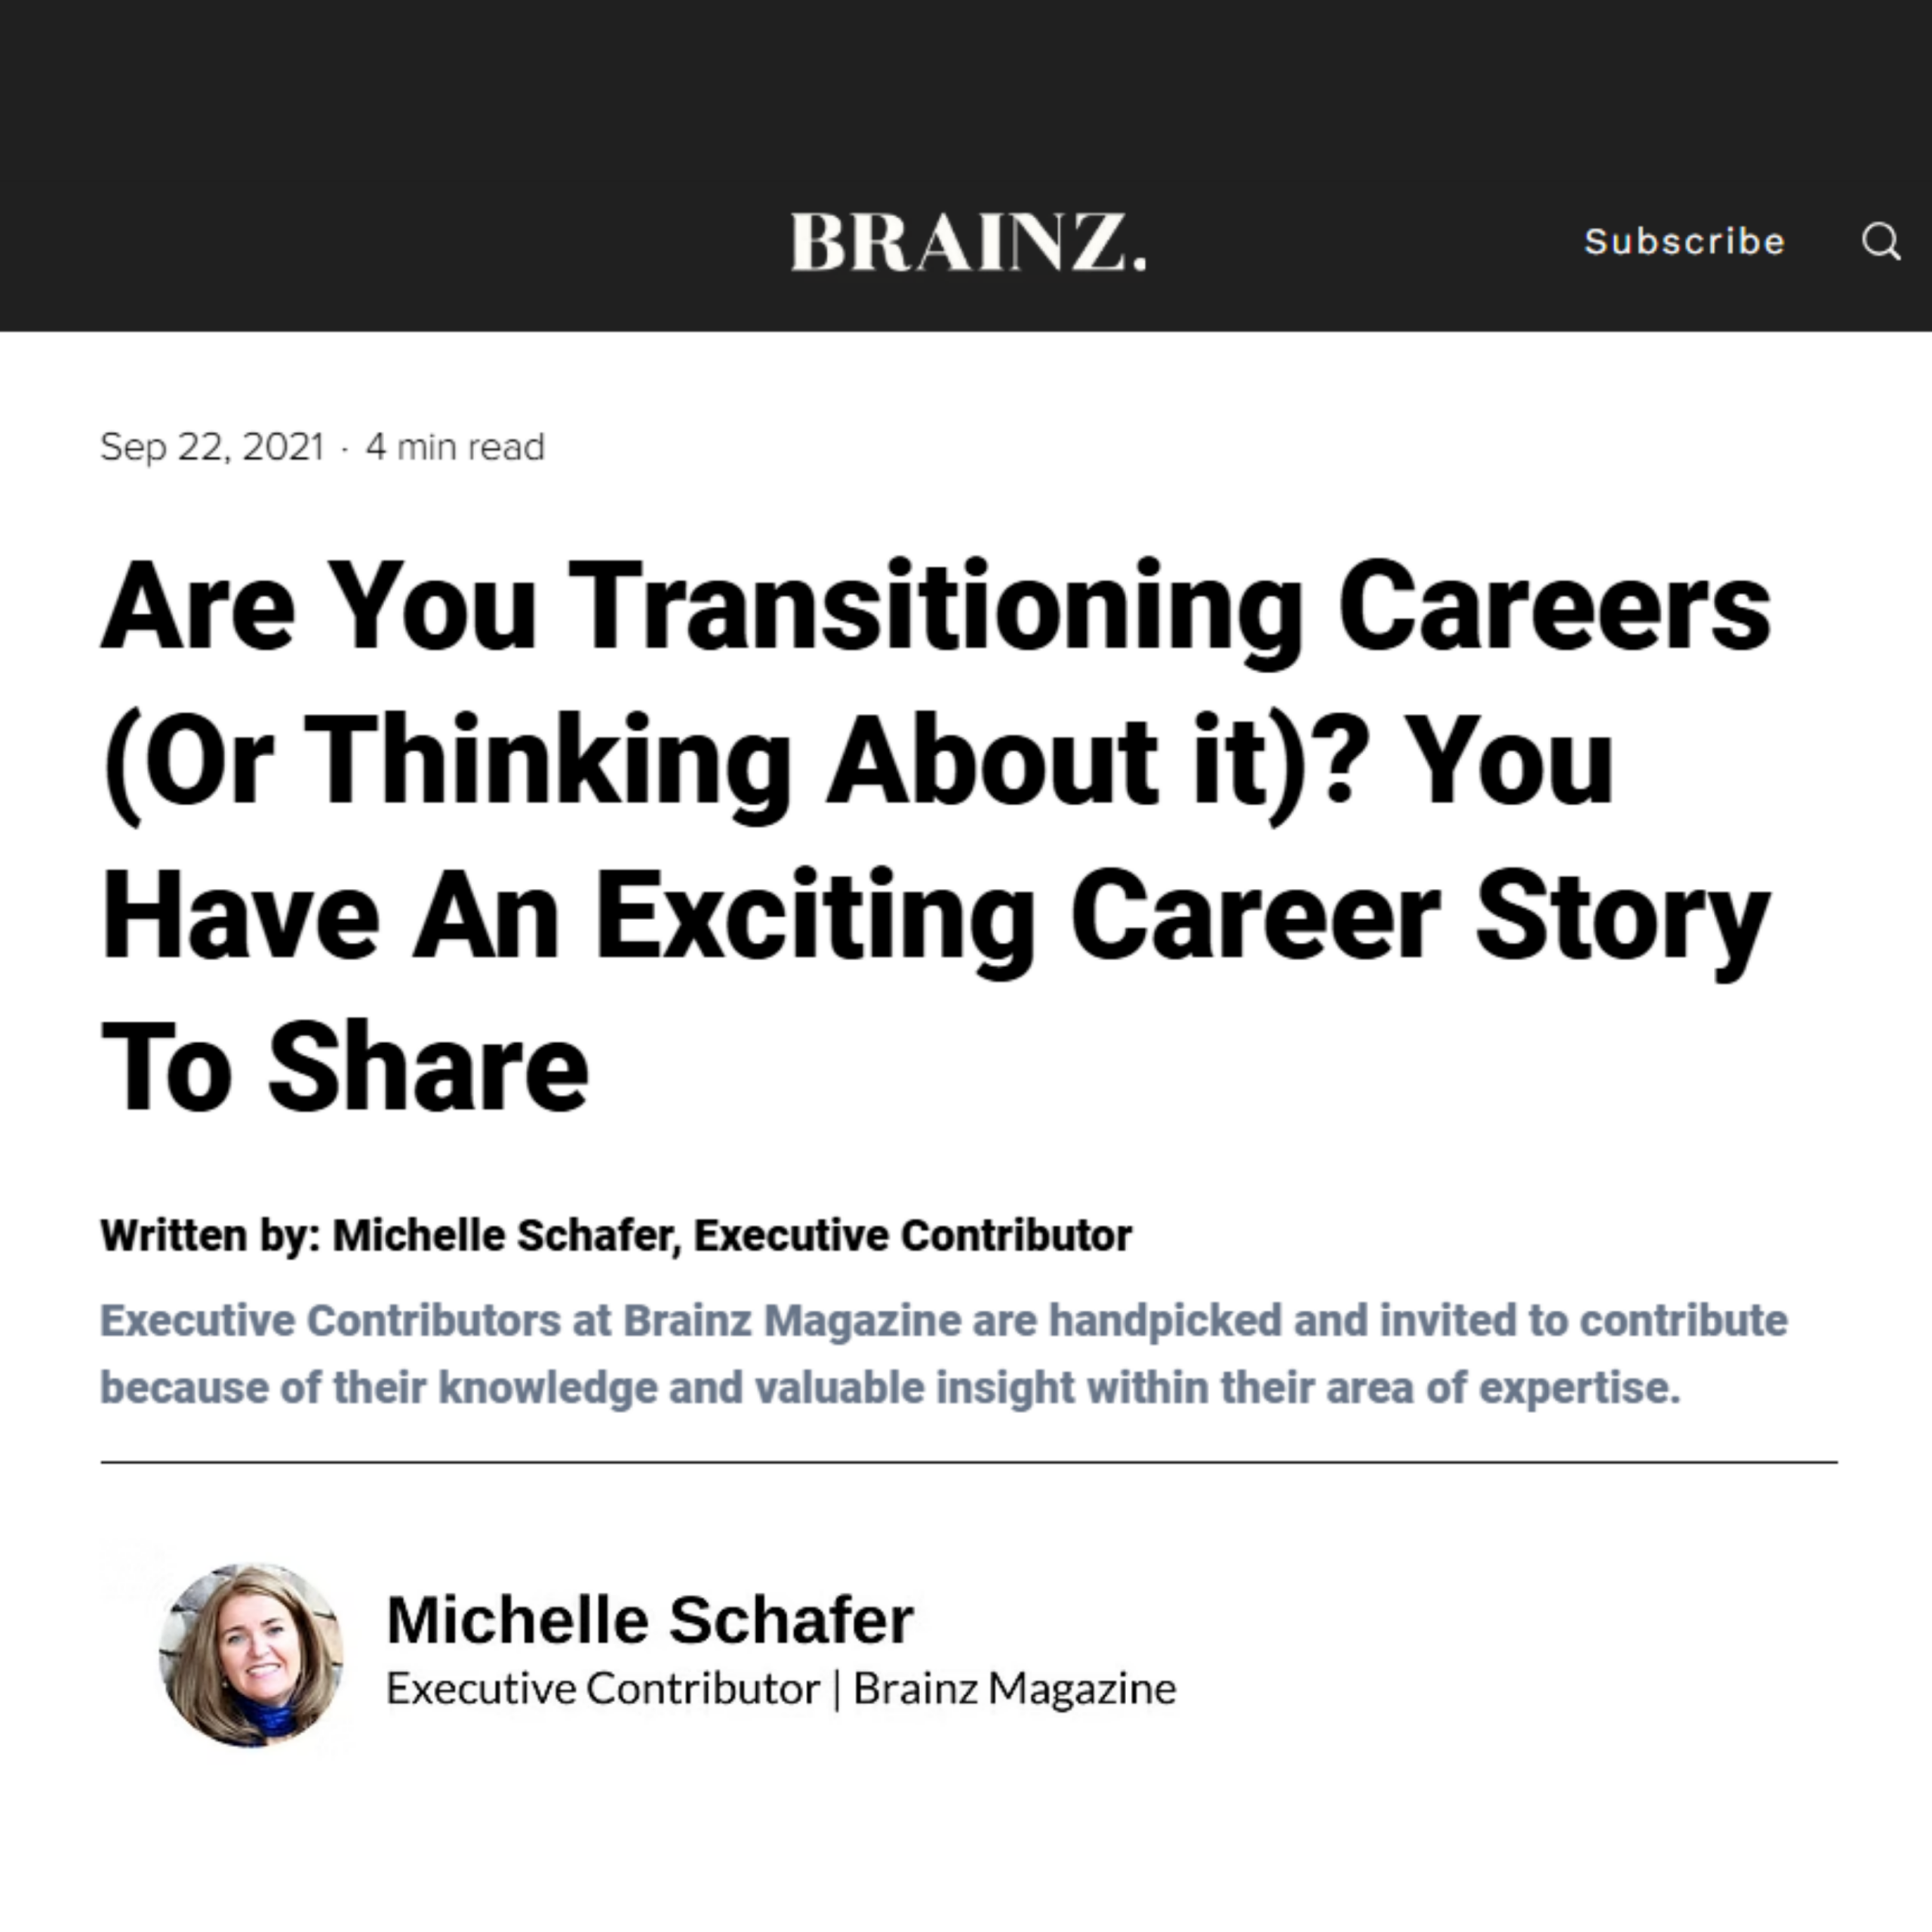Click the BRAINZ logo in the header

(968, 242)
